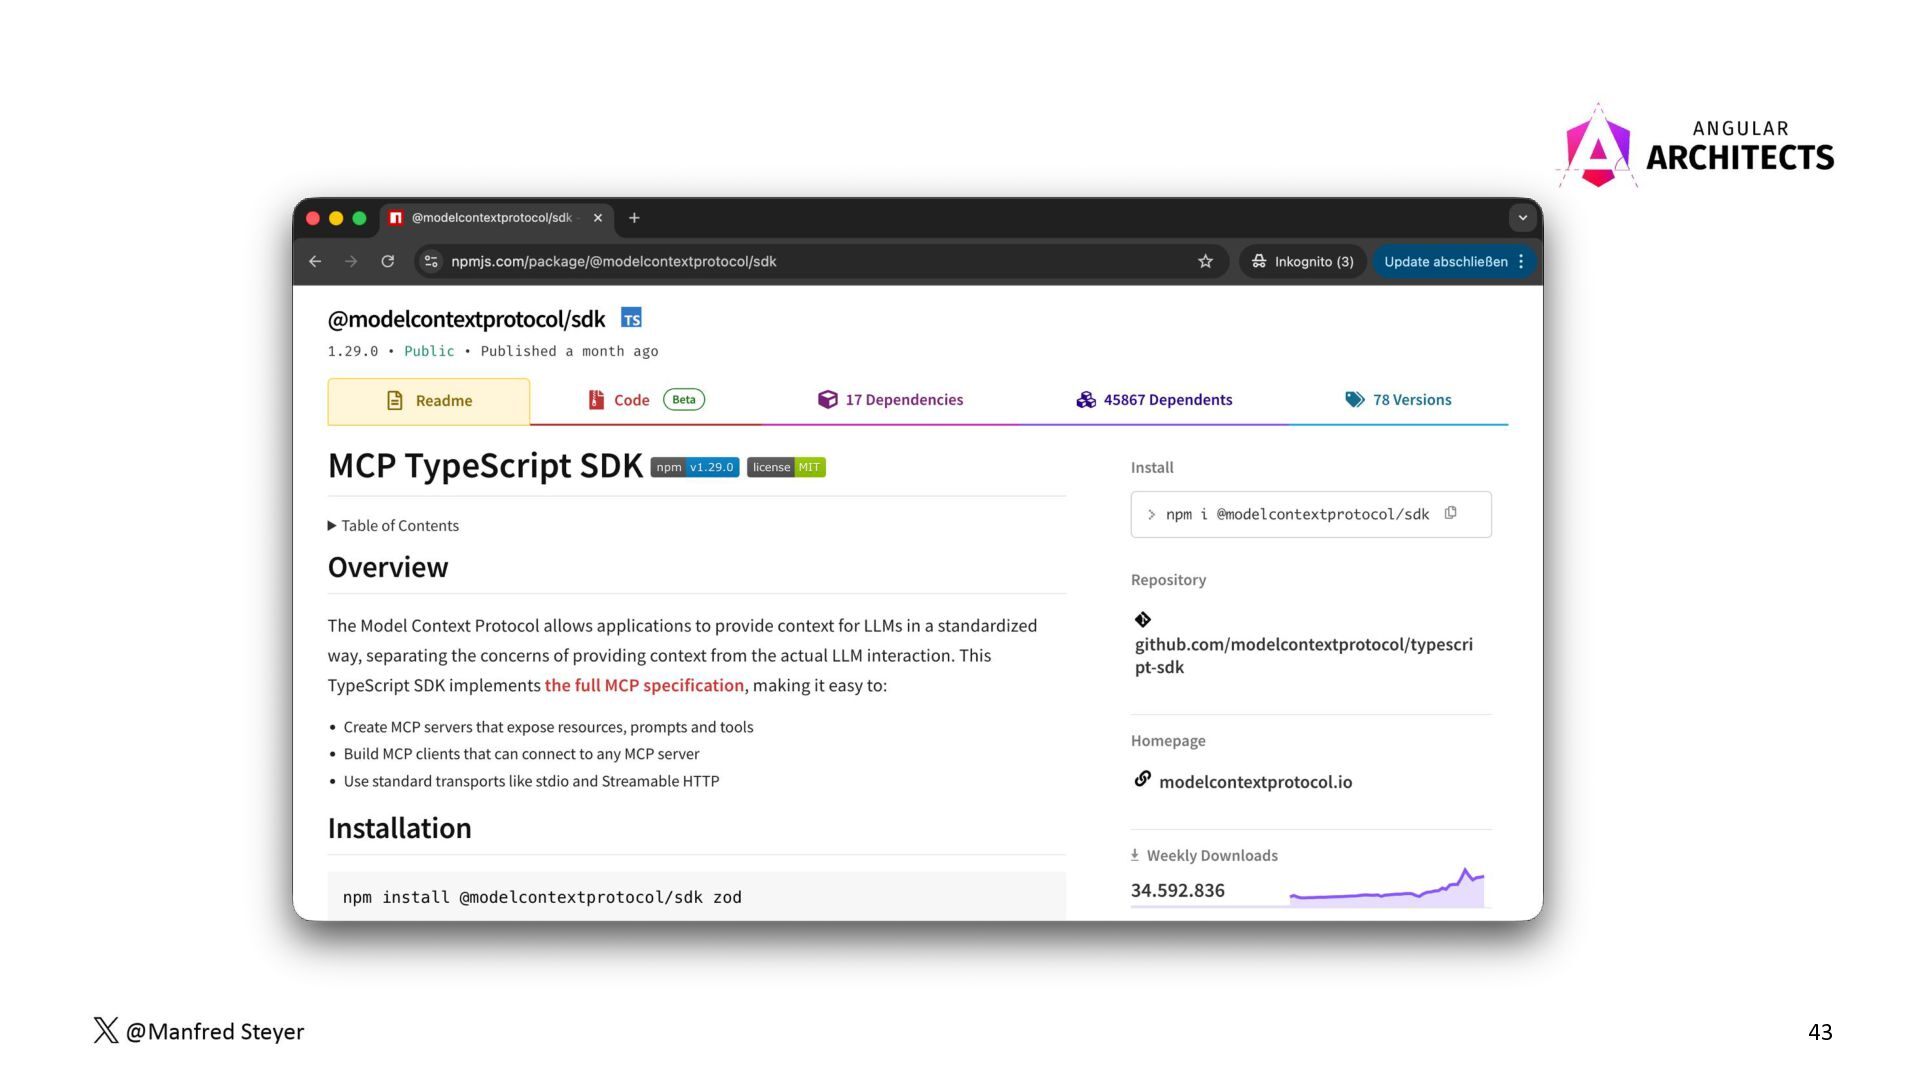Bookmark page with the star icon
The height and width of the screenshot is (1080, 1920).
pyautogui.click(x=1205, y=261)
